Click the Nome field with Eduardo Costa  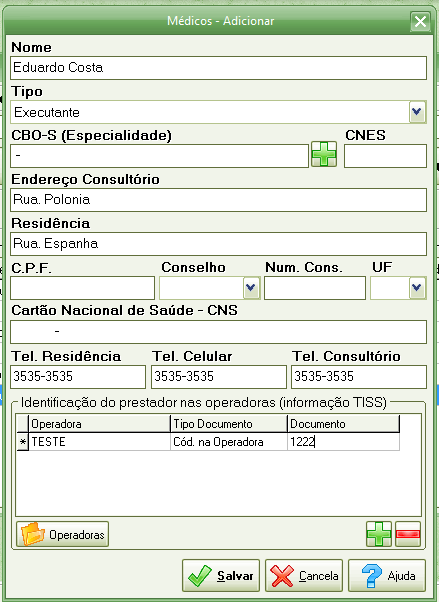click(x=219, y=68)
